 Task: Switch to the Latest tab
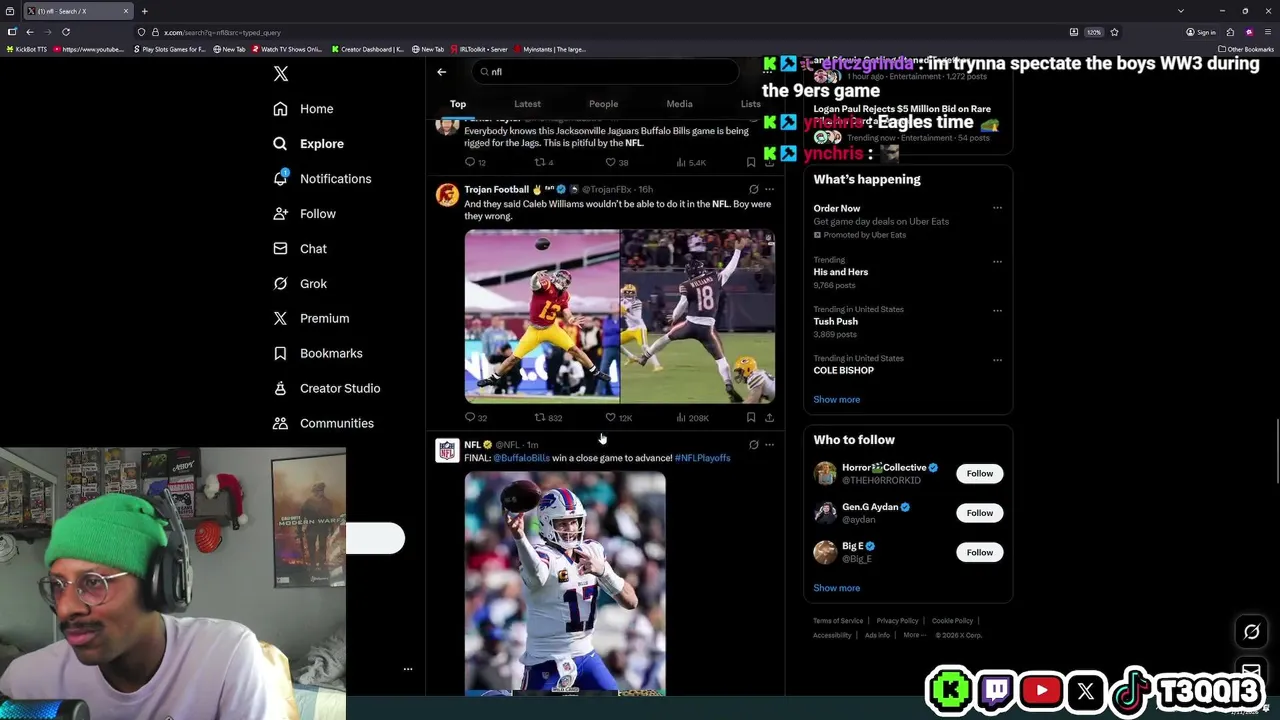(527, 104)
